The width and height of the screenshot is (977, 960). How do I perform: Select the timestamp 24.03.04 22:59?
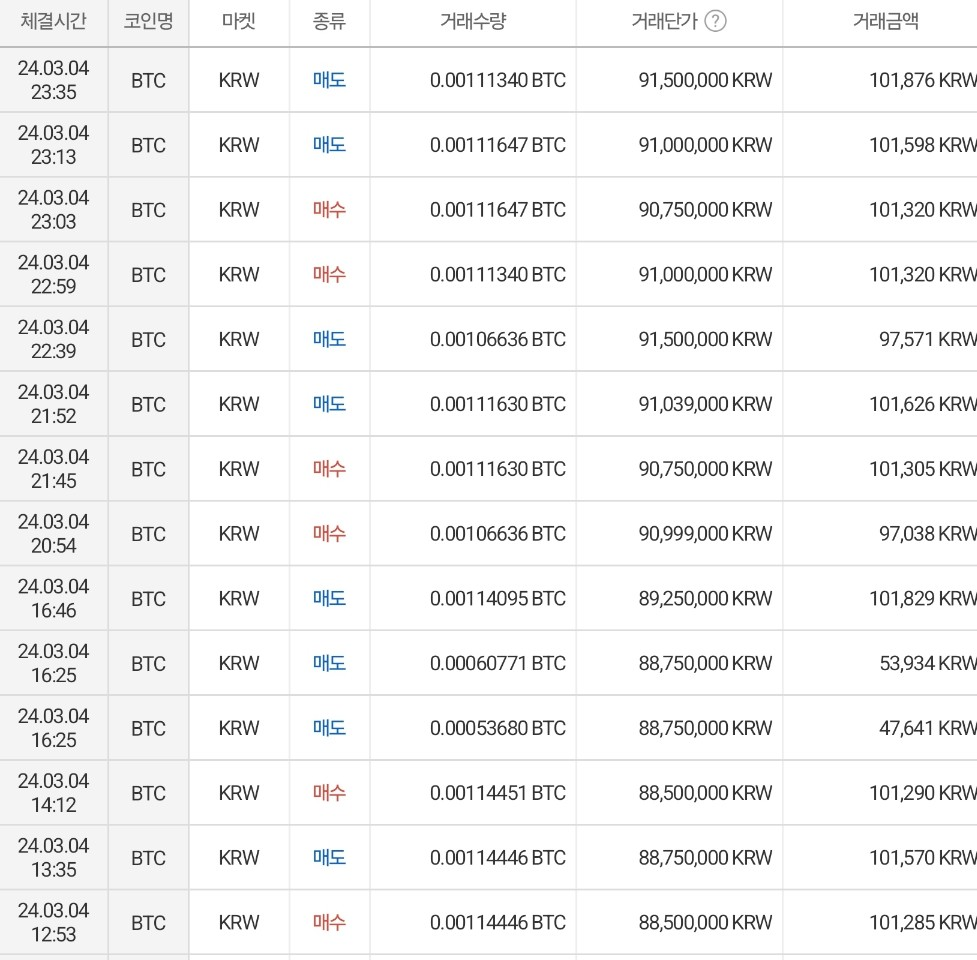[54, 274]
